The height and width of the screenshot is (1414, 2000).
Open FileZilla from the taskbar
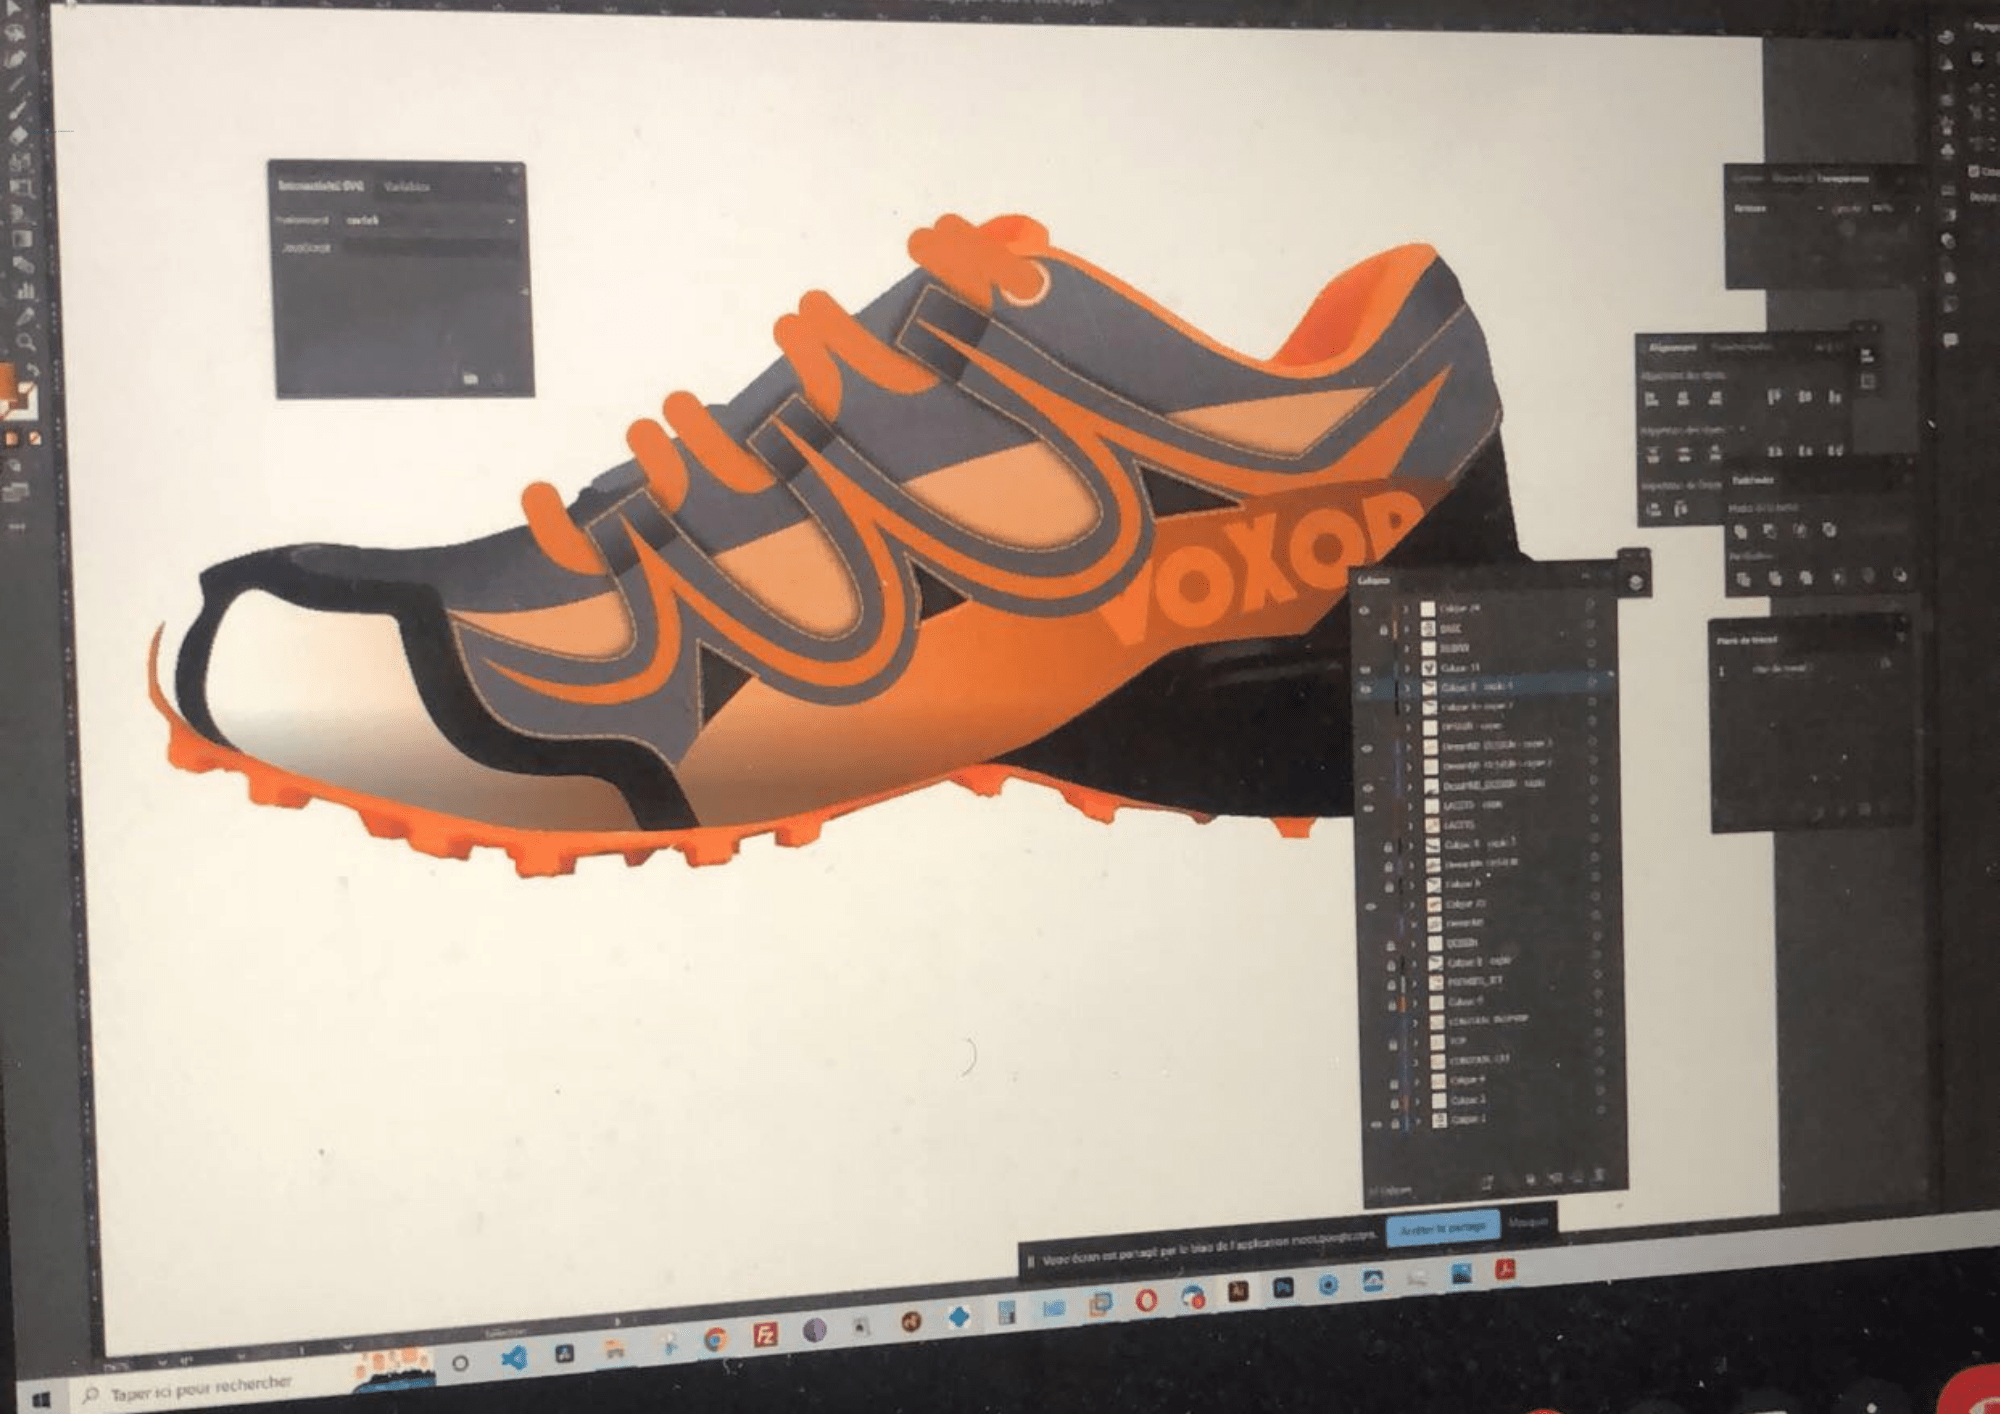tap(765, 1335)
